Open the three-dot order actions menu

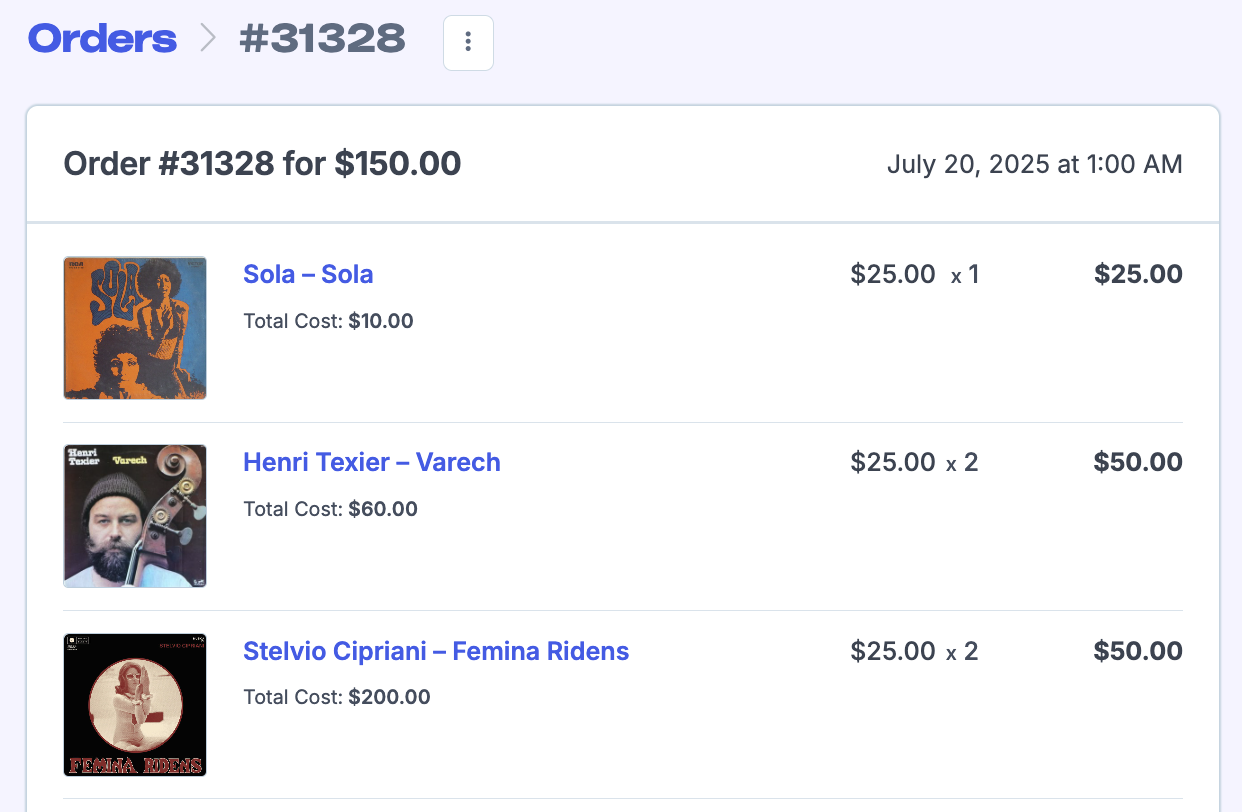coord(468,43)
